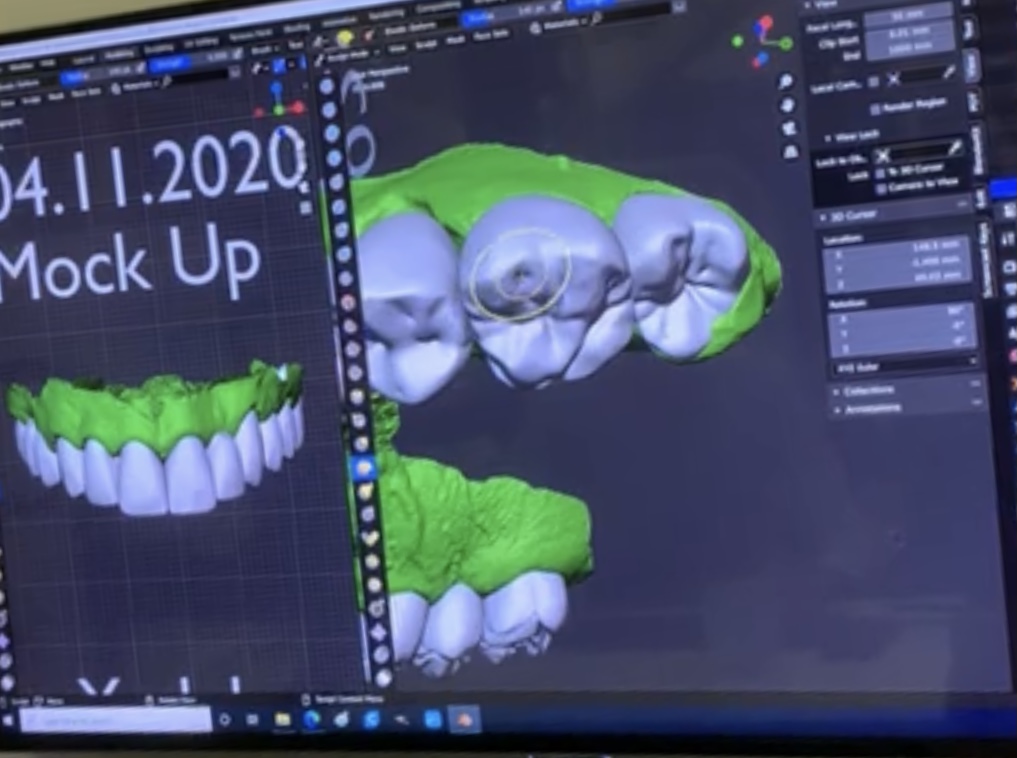The width and height of the screenshot is (1017, 758).
Task: Select the Blob sculpt brush tool
Action: coord(344,254)
